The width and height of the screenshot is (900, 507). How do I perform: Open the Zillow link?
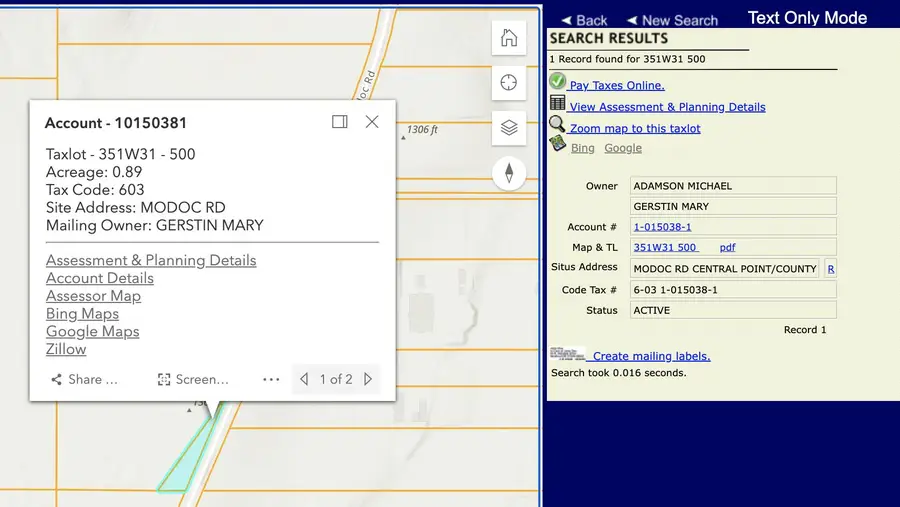[66, 349]
